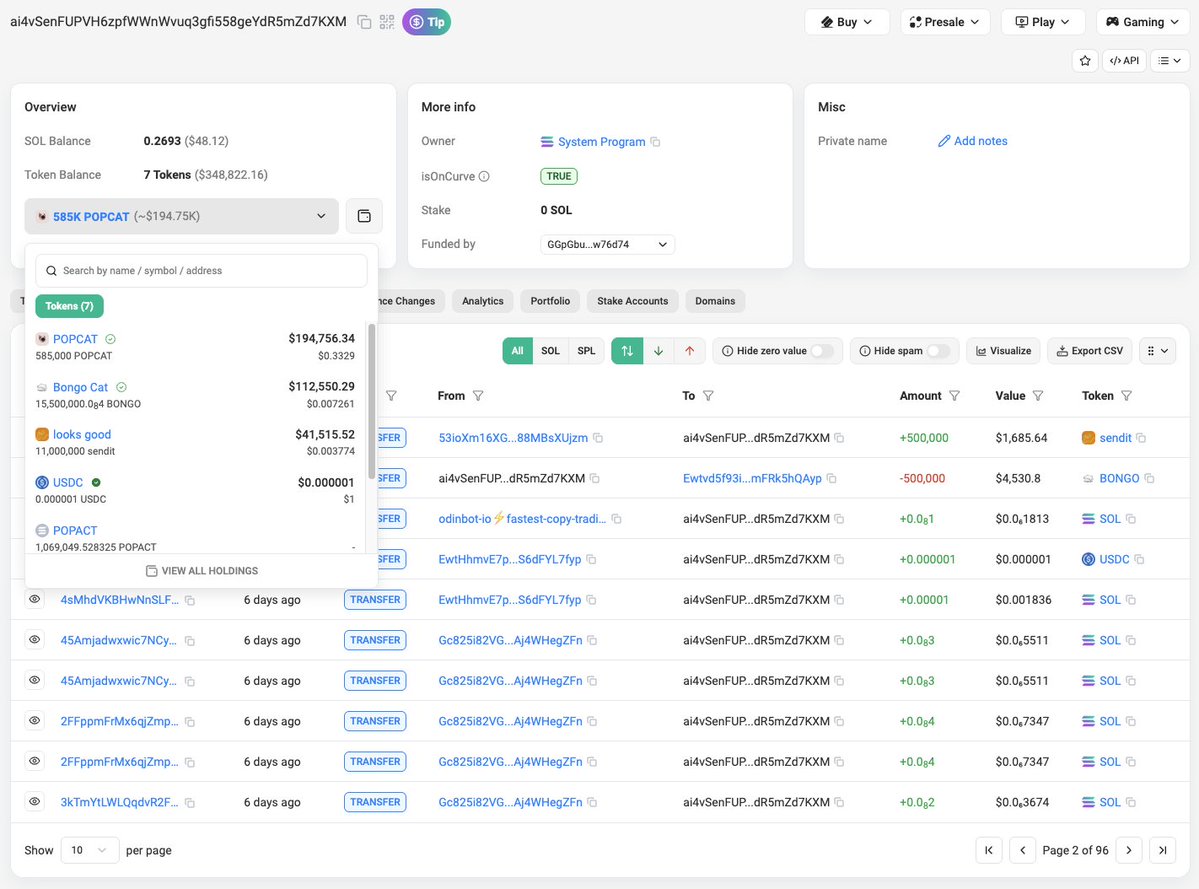This screenshot has height=889, width=1199.
Task: Open the Buy dropdown menu
Action: click(846, 22)
